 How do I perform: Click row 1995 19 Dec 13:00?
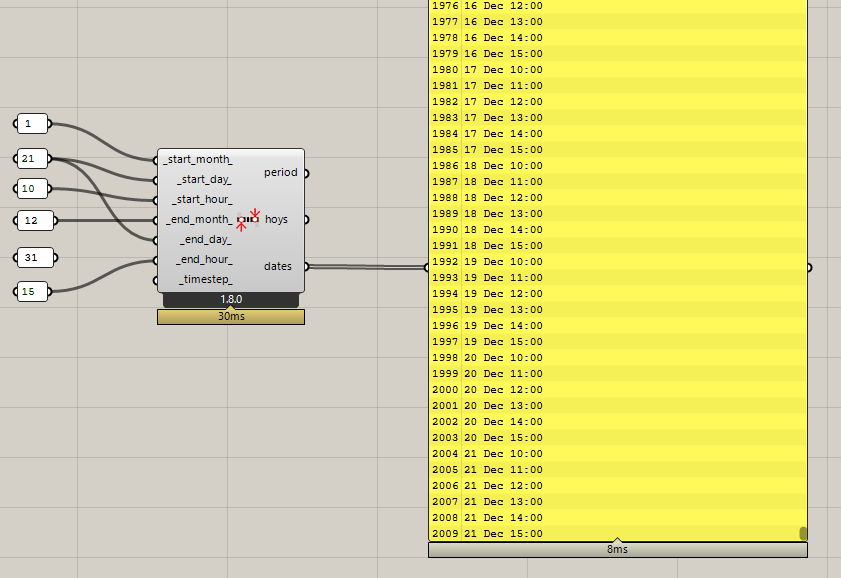point(618,310)
